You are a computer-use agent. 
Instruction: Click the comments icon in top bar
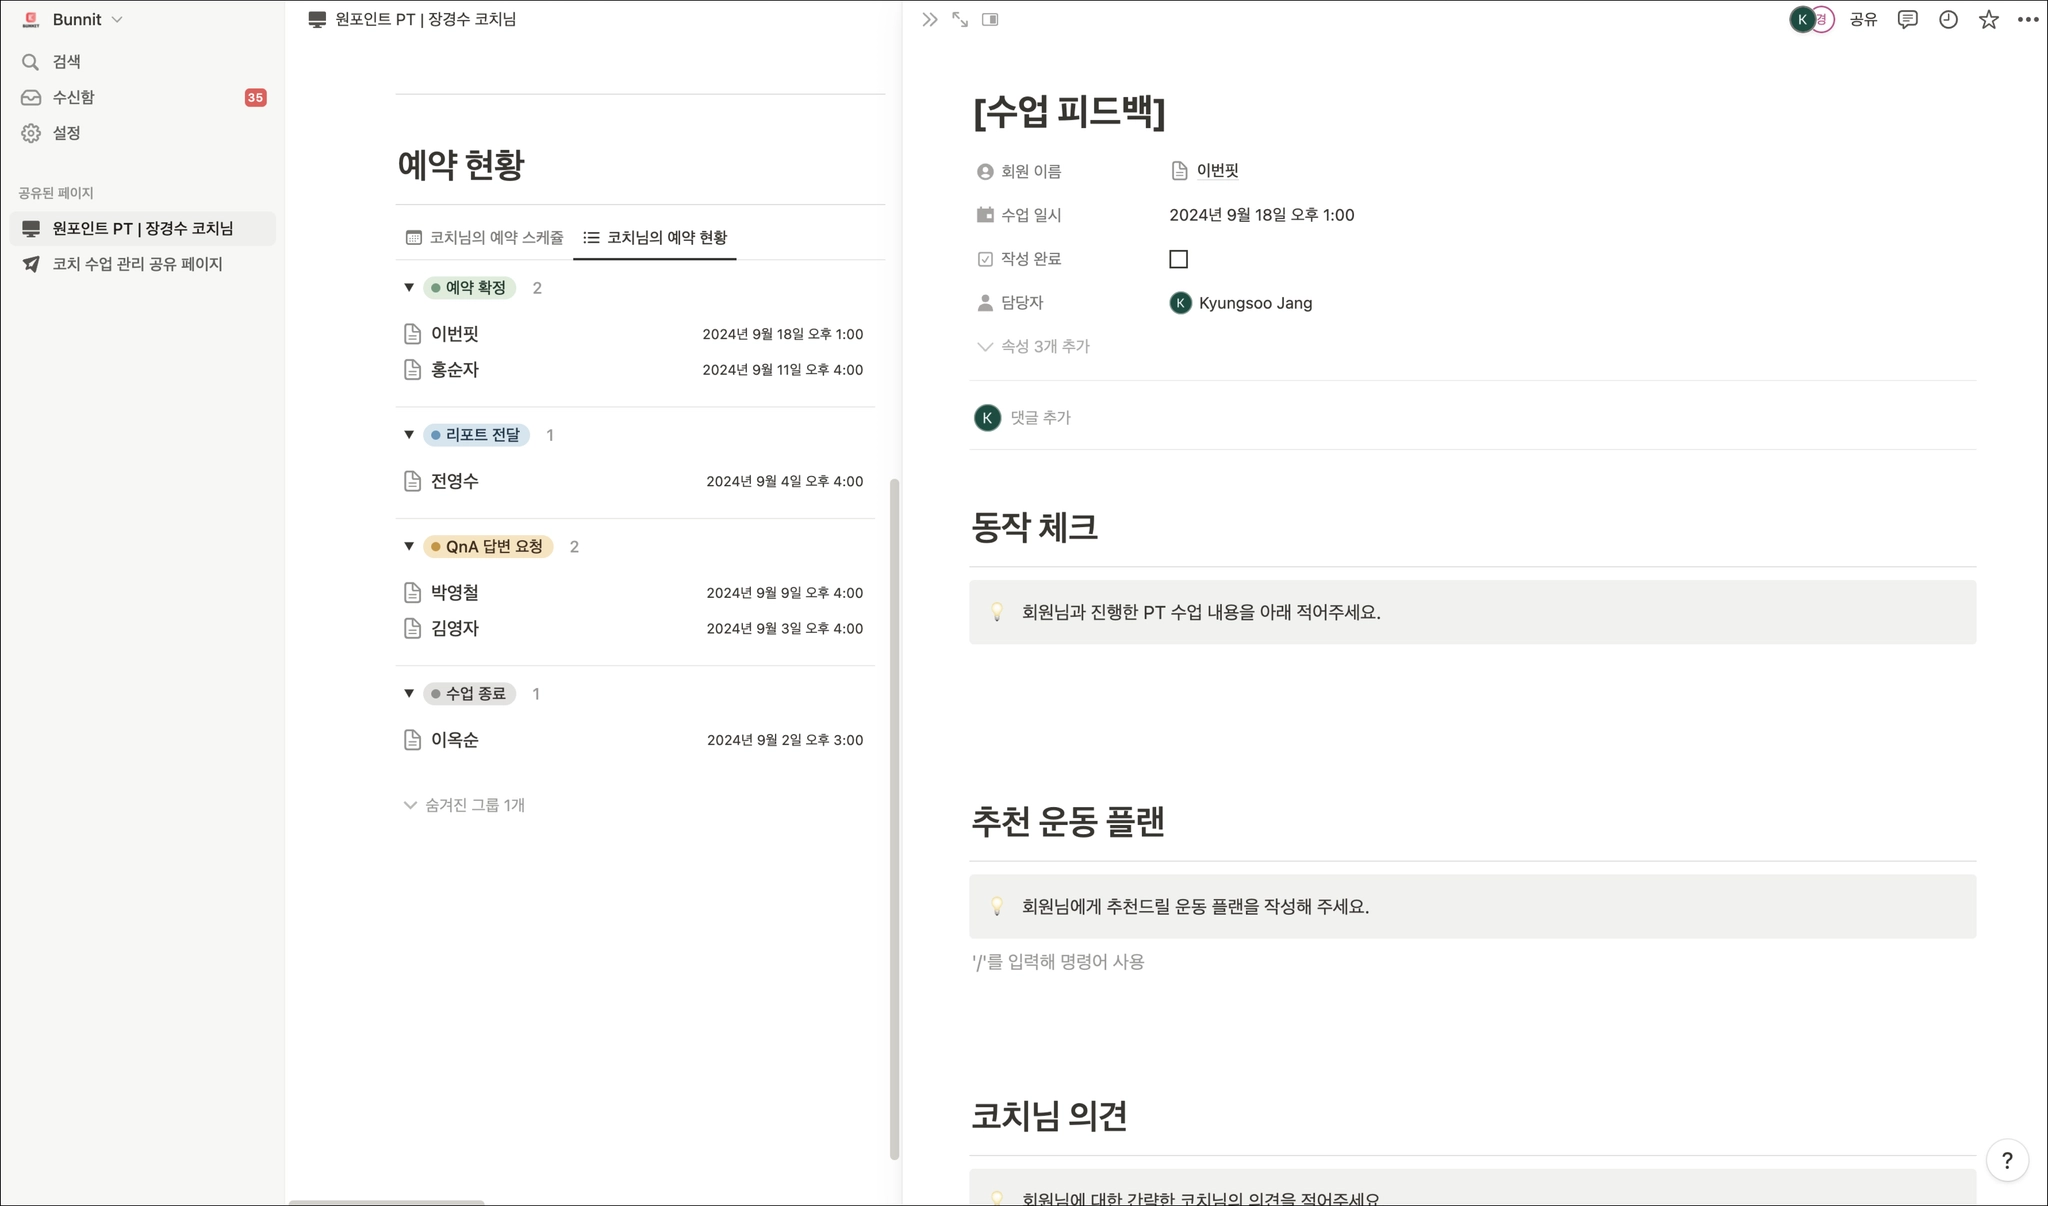point(1907,20)
